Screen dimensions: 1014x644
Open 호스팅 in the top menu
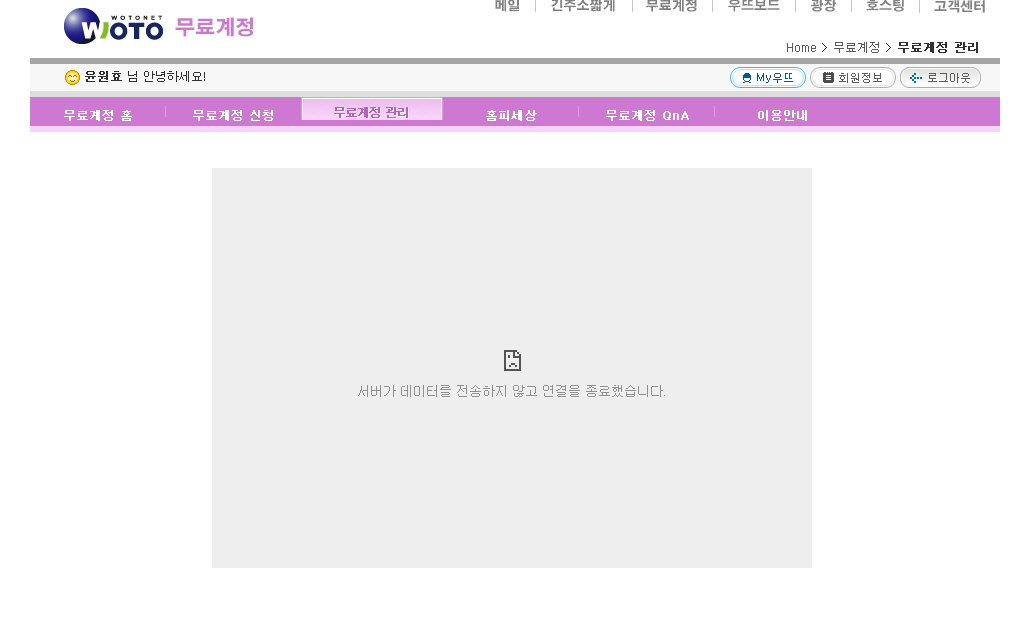tap(885, 6)
